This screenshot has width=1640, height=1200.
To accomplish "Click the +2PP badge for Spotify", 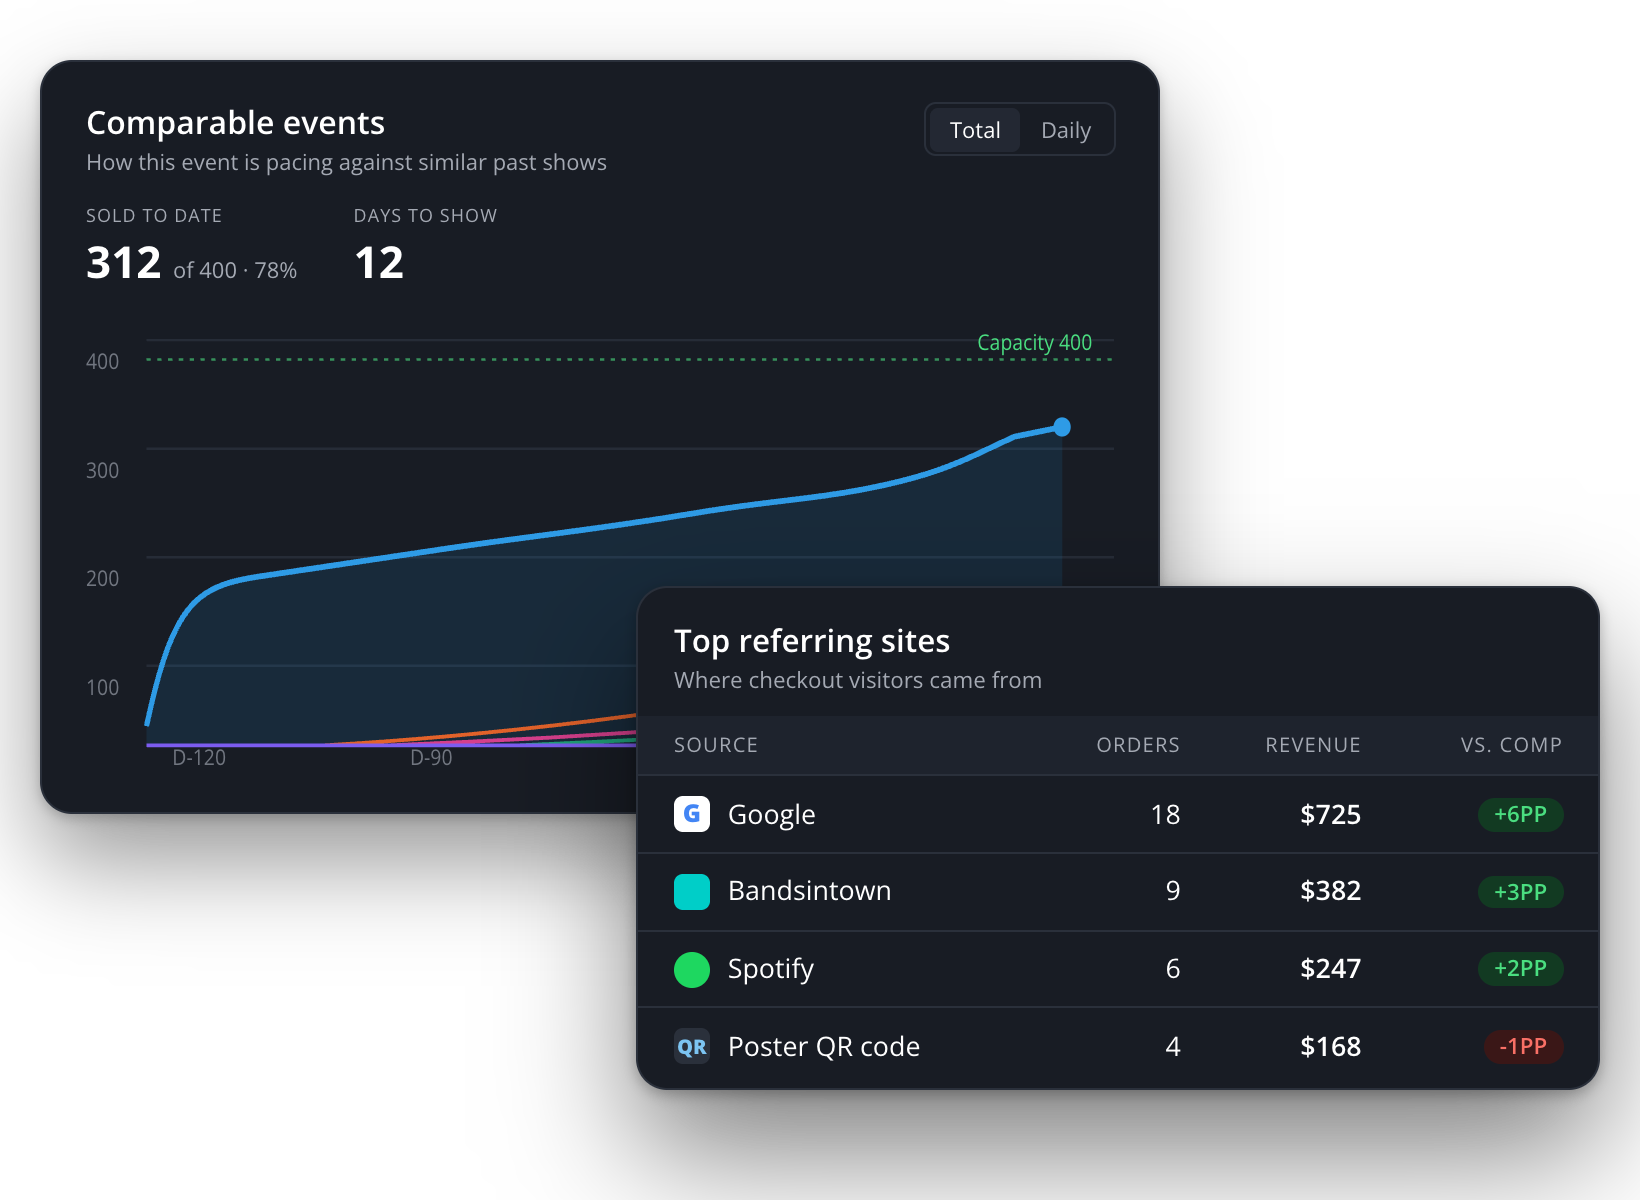I will click(1520, 968).
